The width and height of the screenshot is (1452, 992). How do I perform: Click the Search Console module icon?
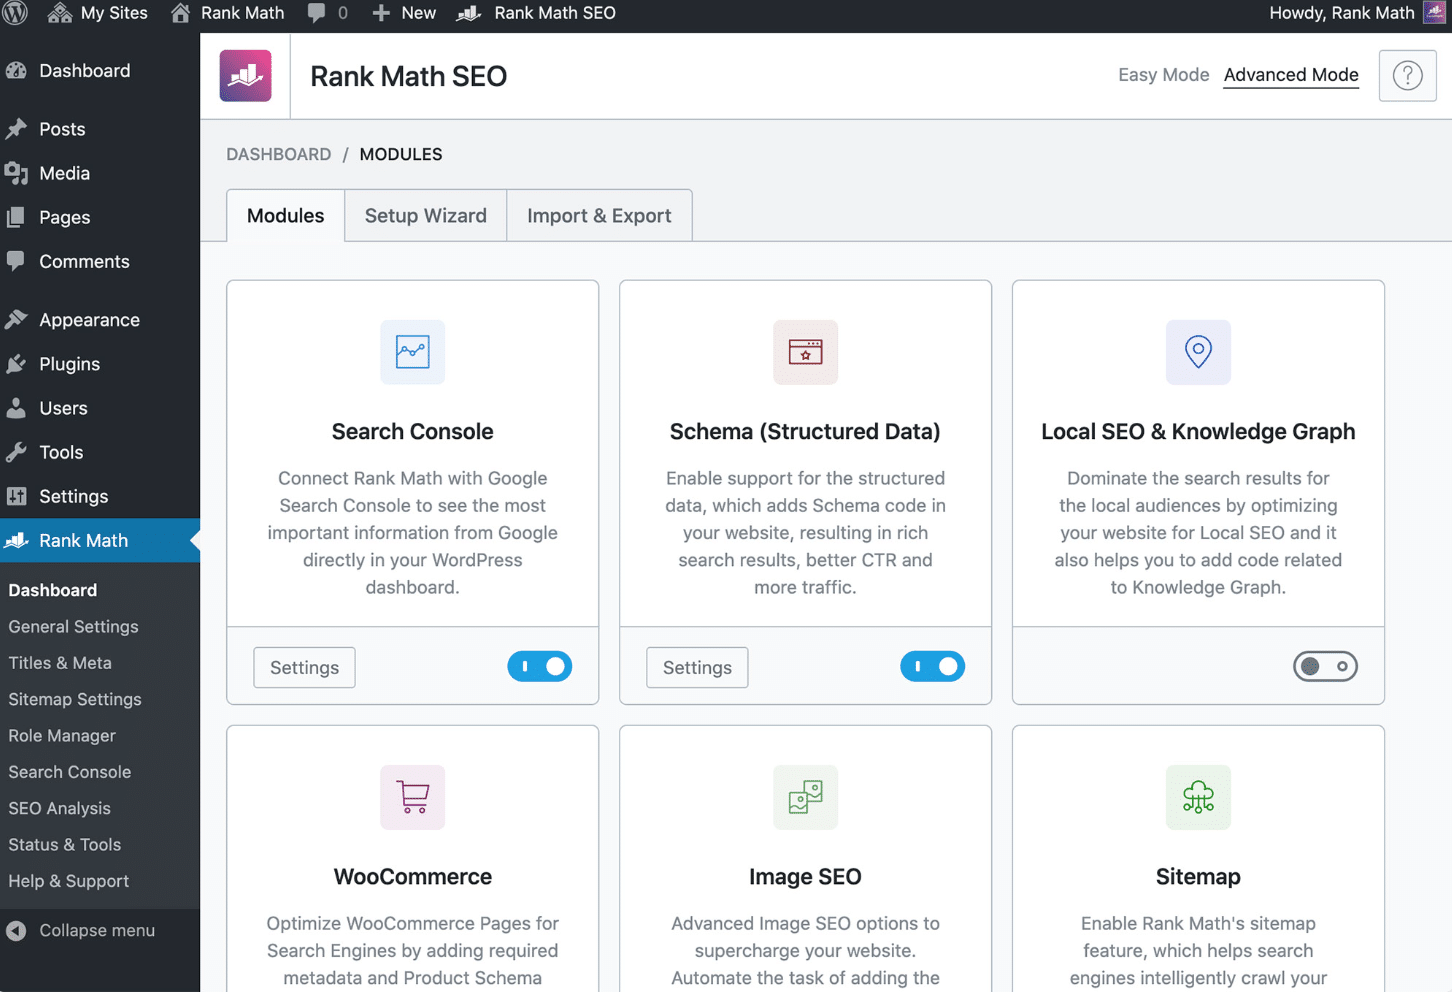point(412,352)
